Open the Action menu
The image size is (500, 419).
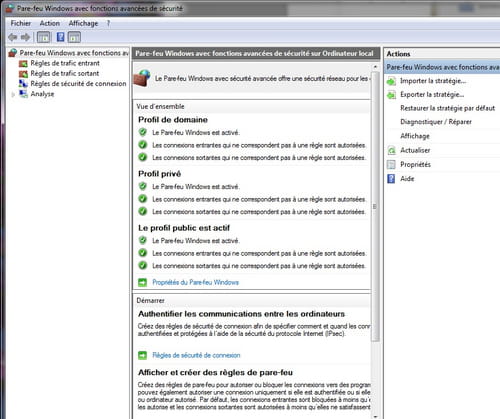50,23
